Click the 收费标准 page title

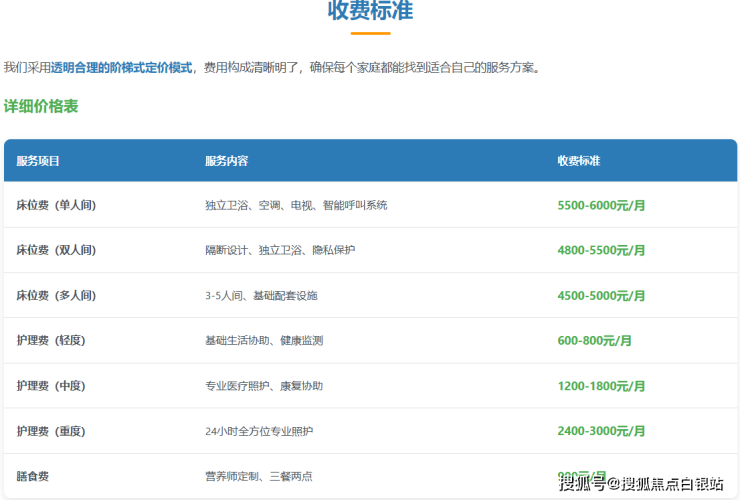pos(370,12)
